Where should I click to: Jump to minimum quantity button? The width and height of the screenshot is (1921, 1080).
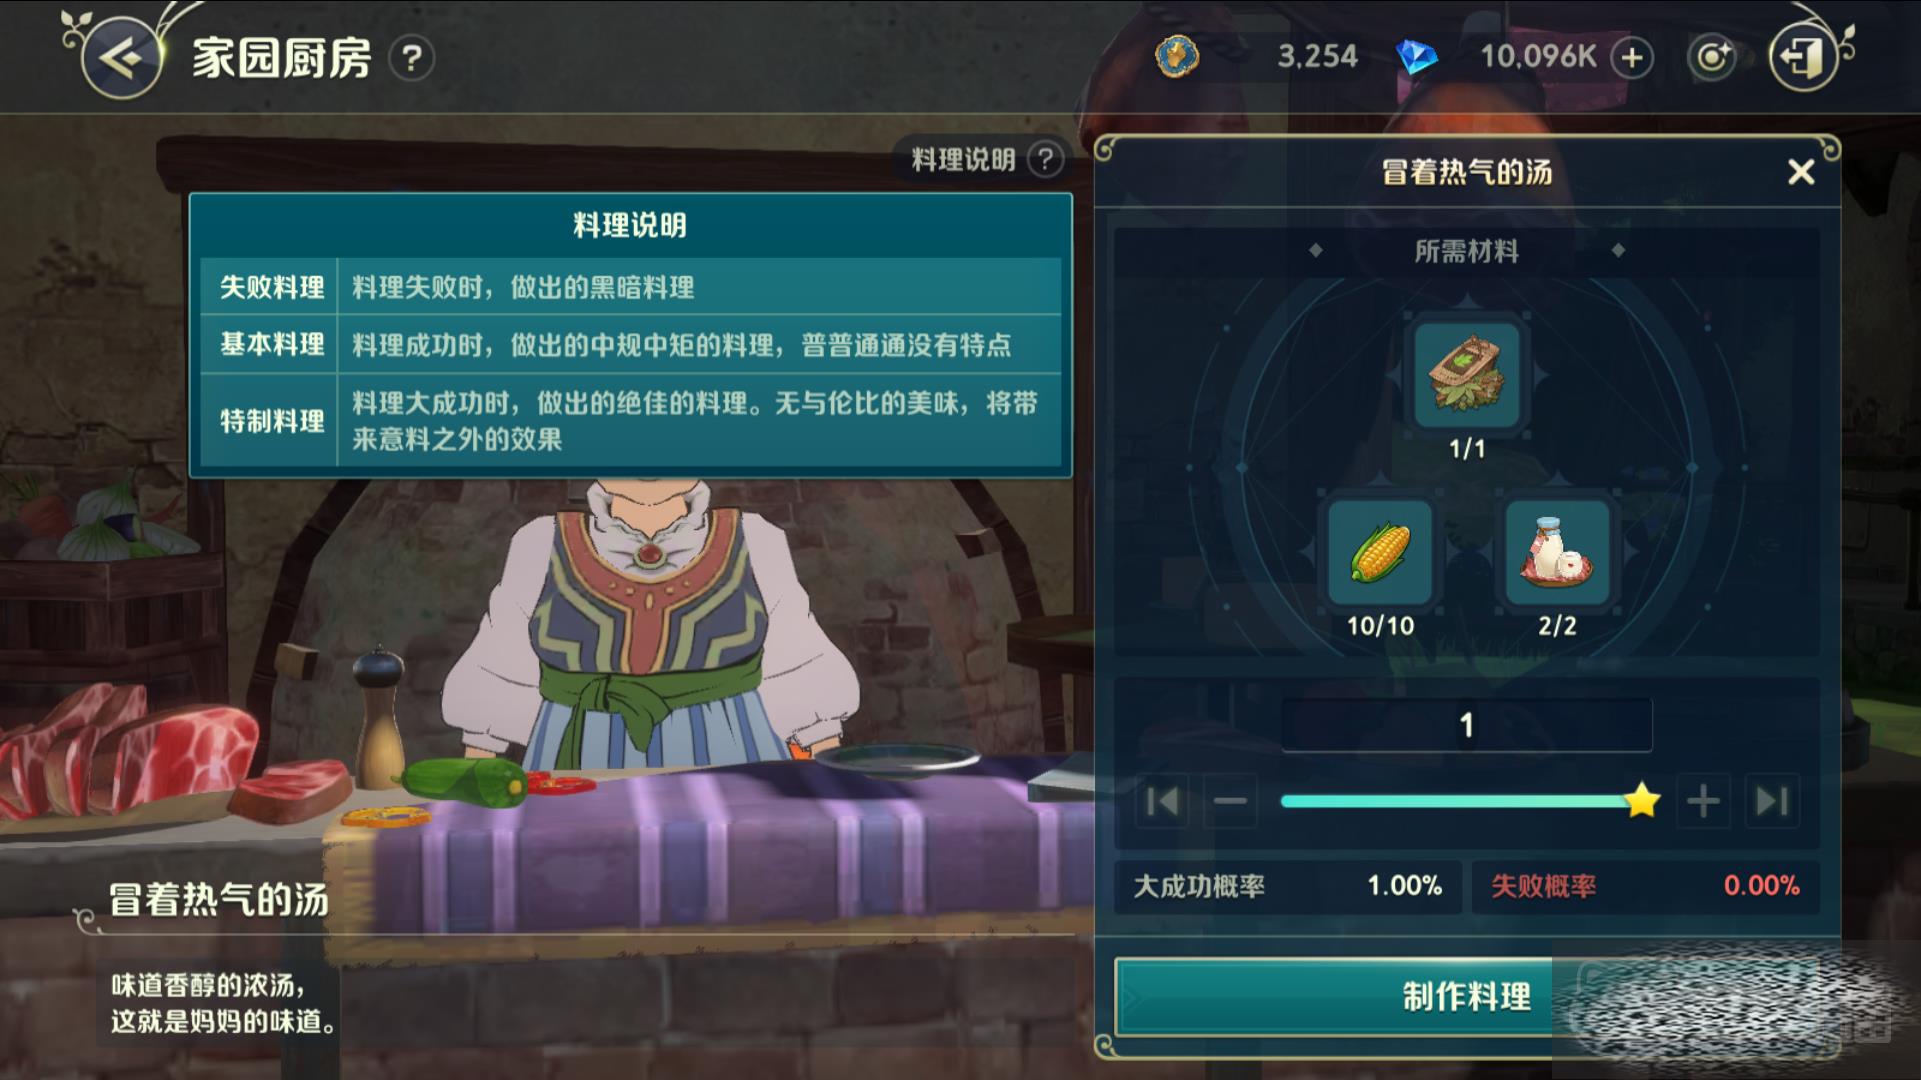click(x=1162, y=801)
